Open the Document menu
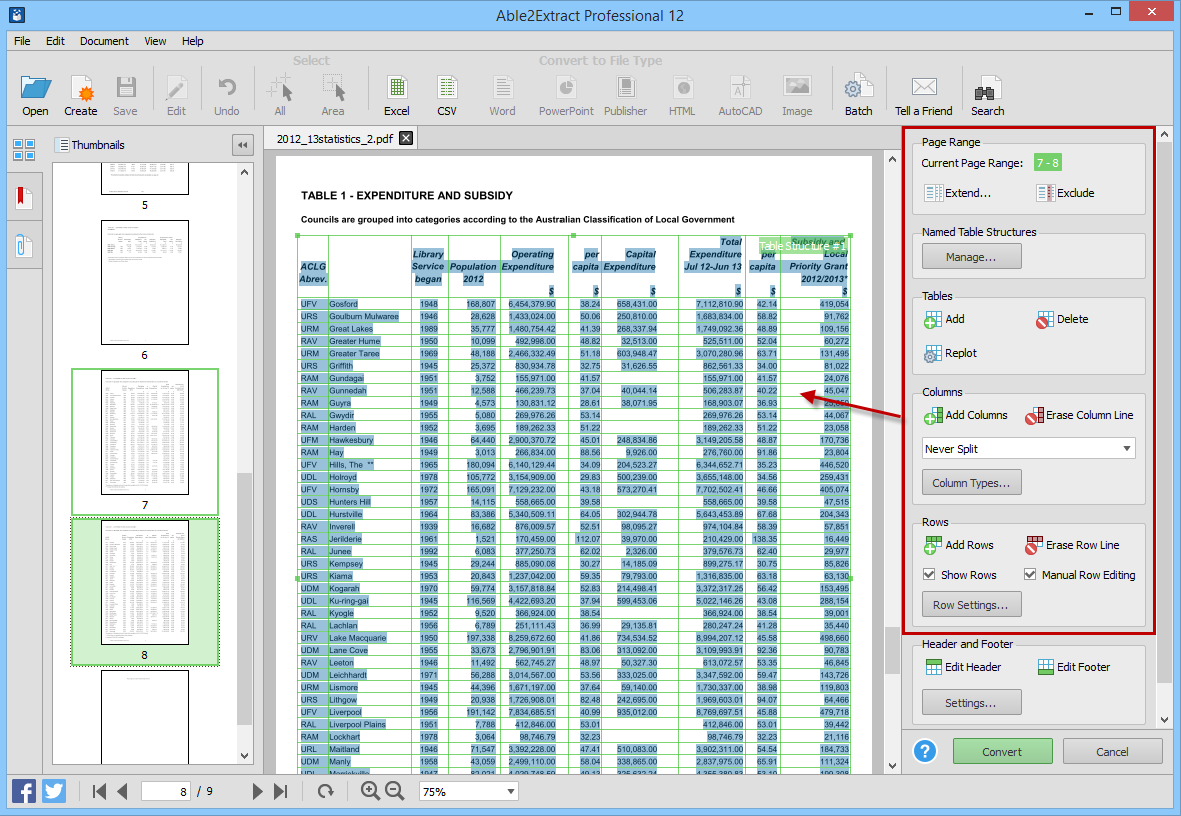The height and width of the screenshot is (816, 1181). pyautogui.click(x=105, y=41)
